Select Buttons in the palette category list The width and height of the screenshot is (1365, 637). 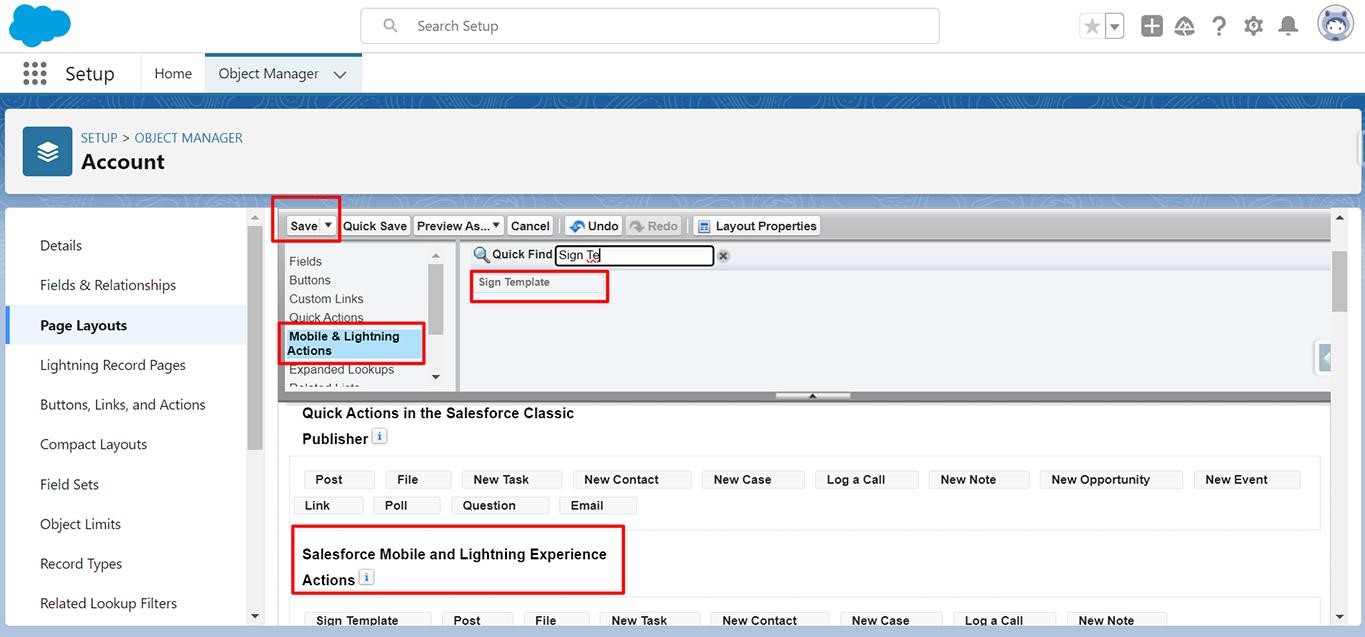pos(310,280)
